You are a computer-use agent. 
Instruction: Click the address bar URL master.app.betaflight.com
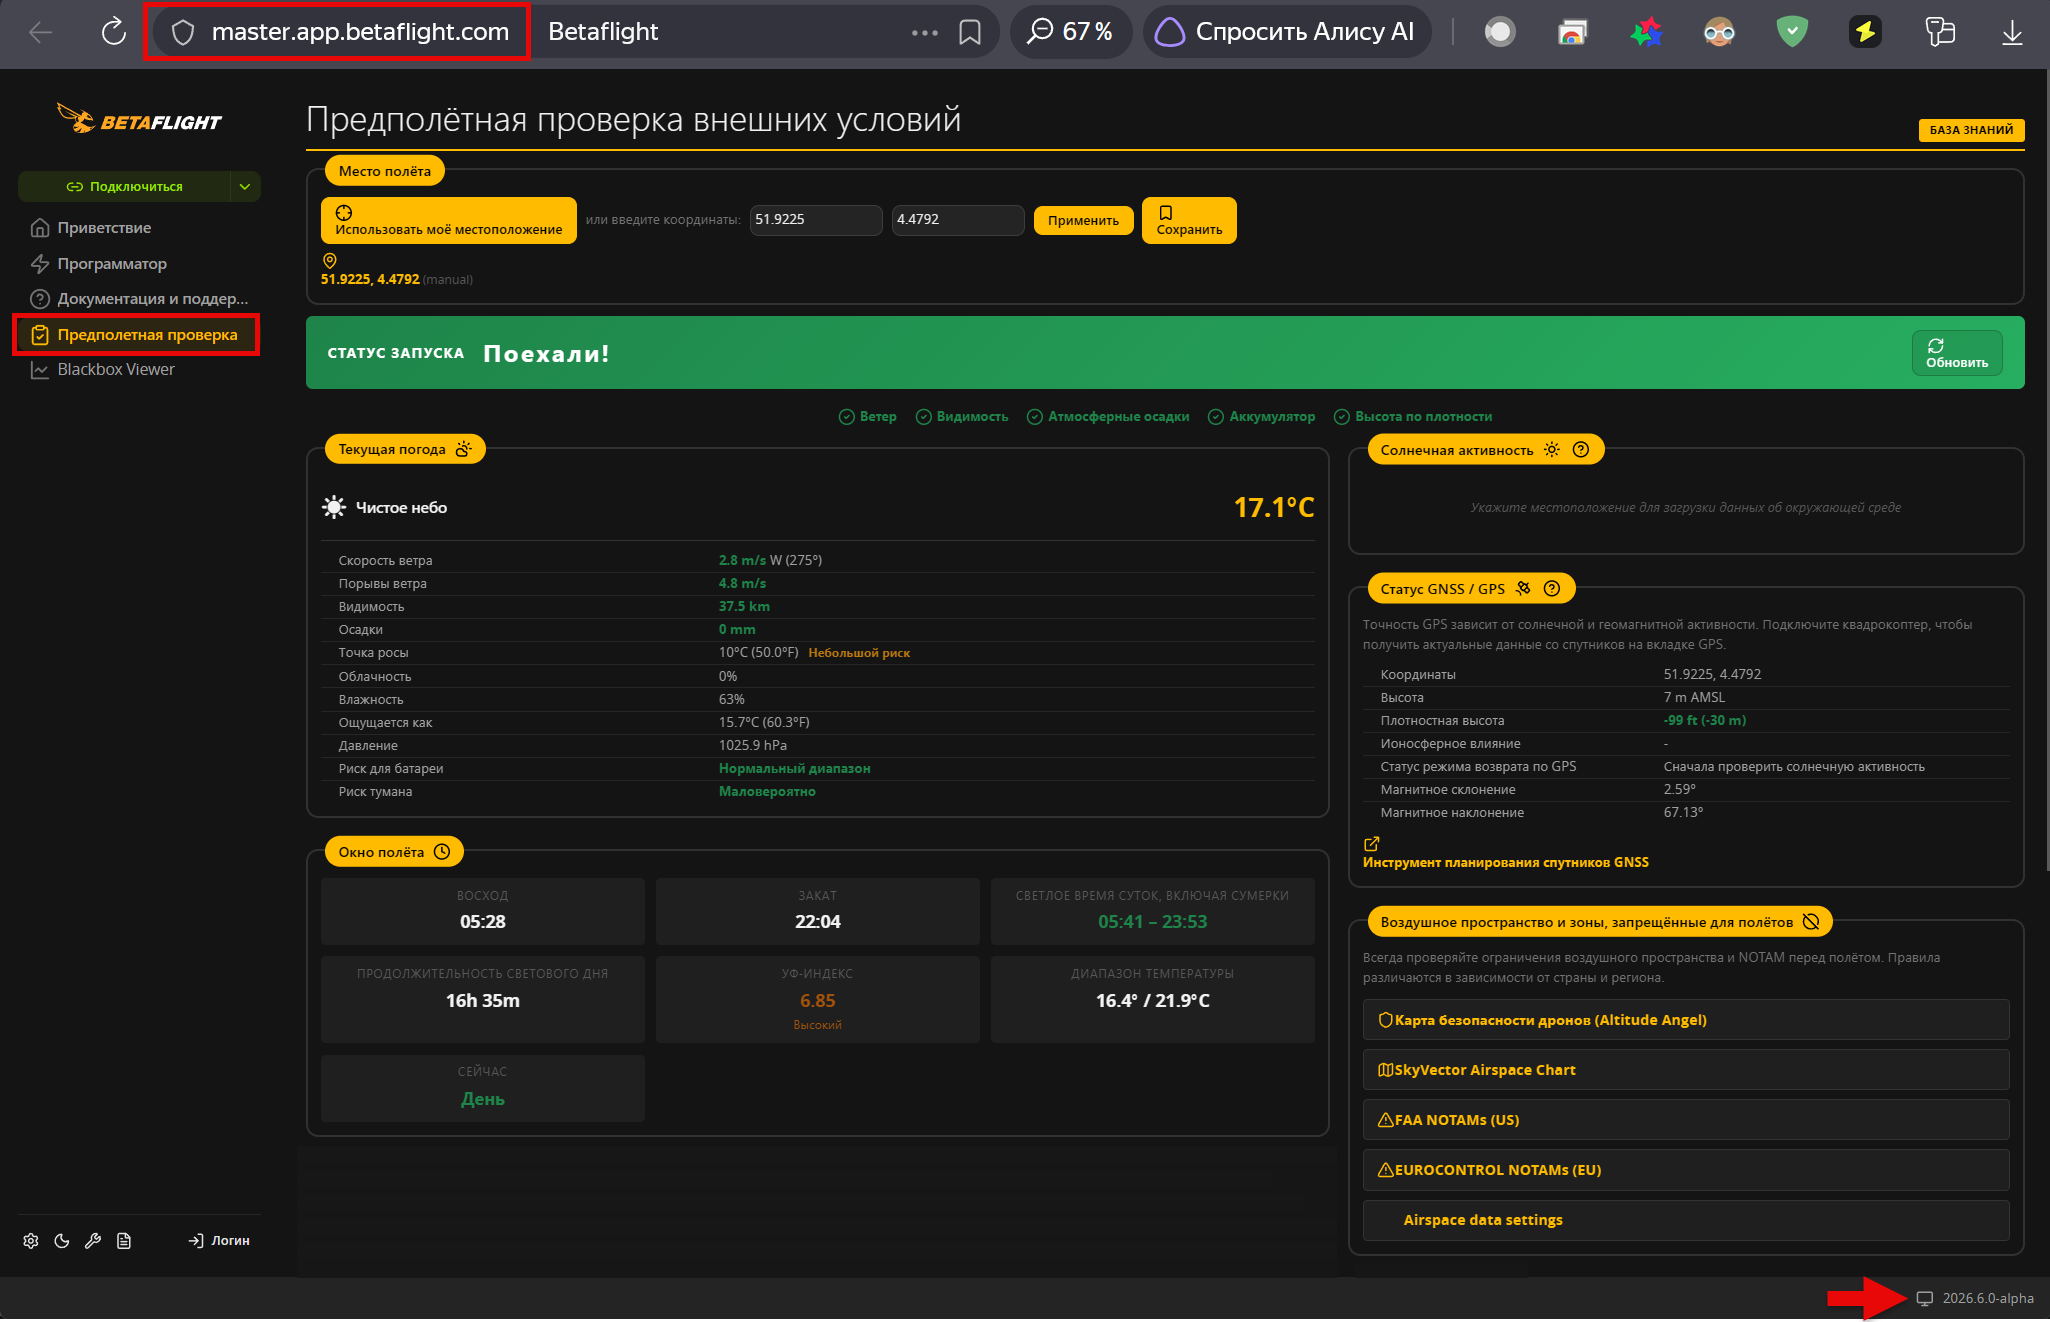360,32
